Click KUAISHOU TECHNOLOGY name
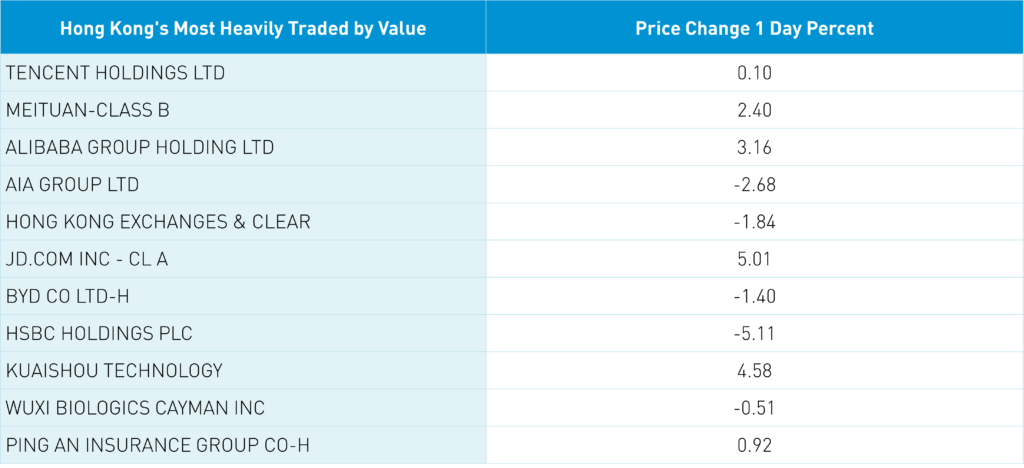This screenshot has width=1024, height=468. click(x=114, y=370)
